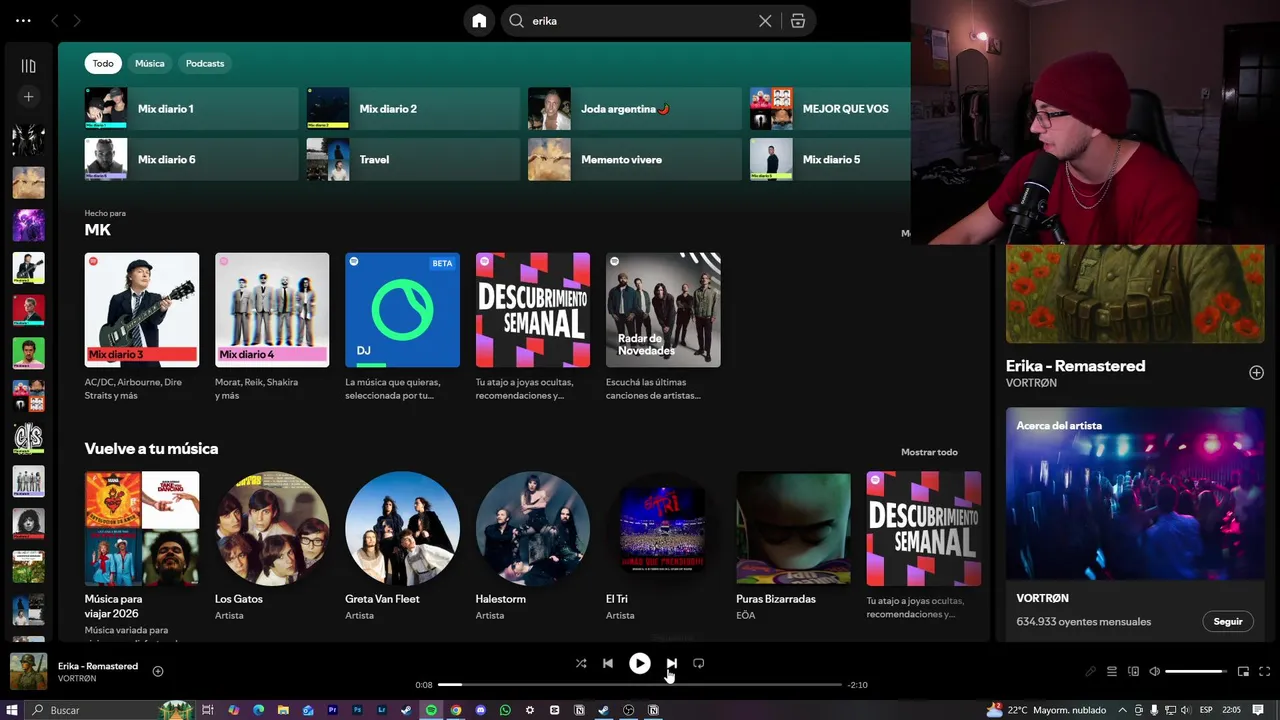Click the MK section heading
This screenshot has height=720, width=1280.
pos(97,230)
